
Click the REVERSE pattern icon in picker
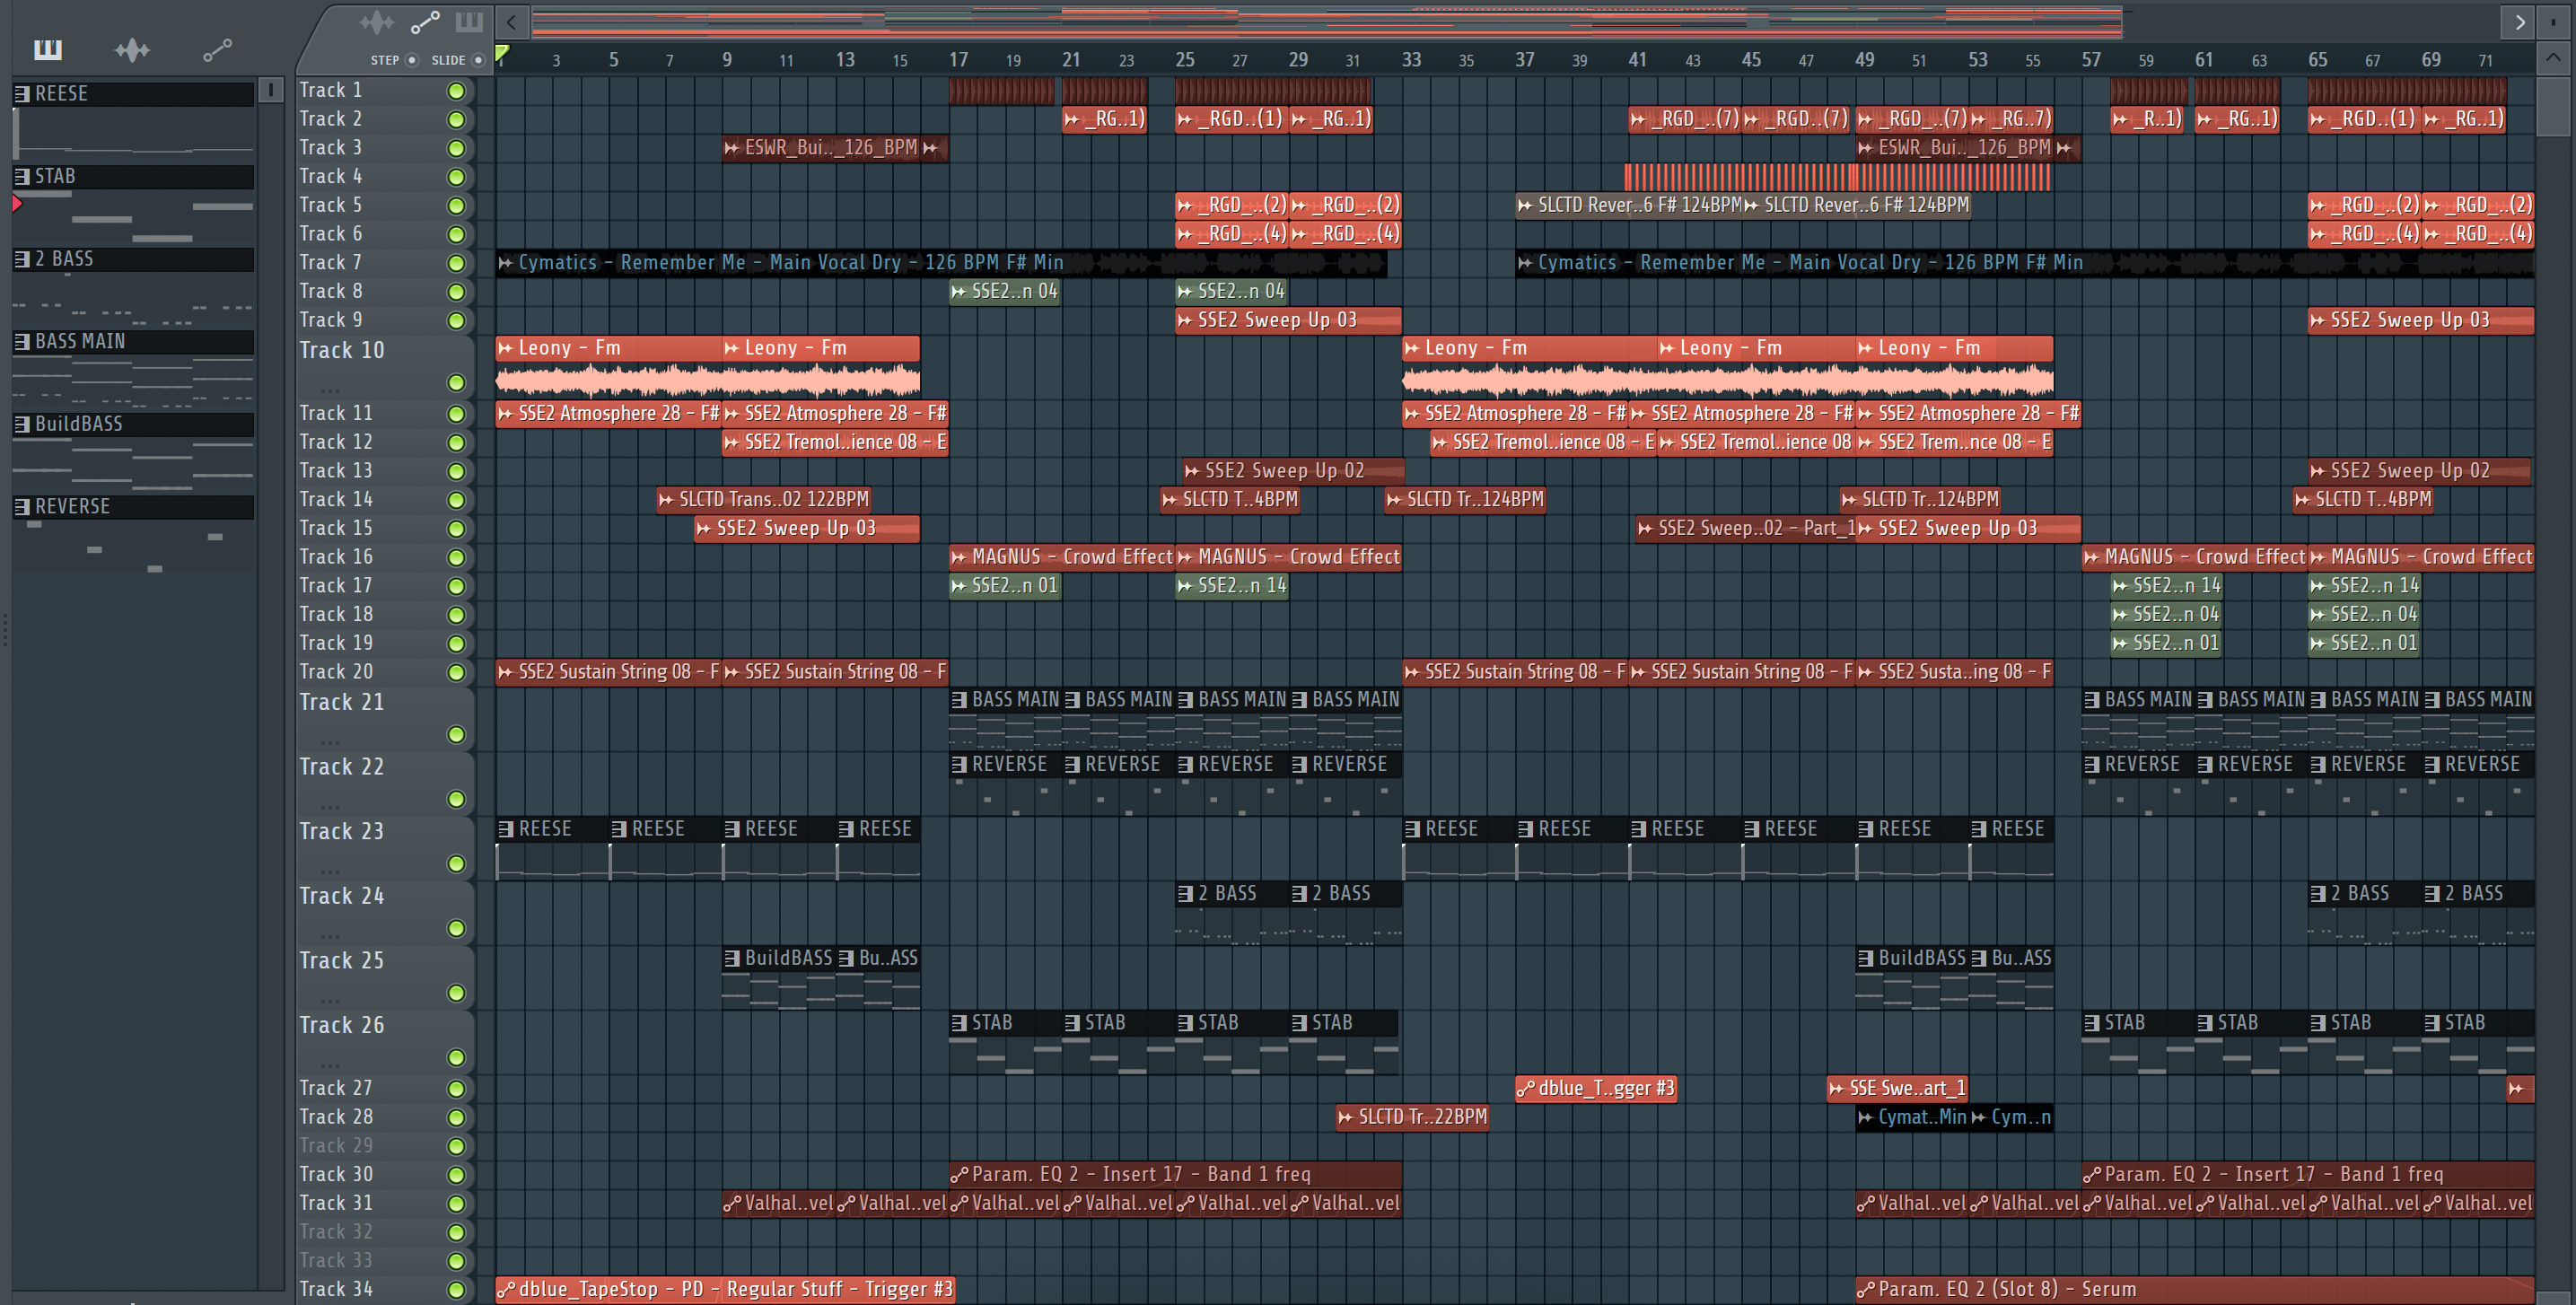point(22,507)
